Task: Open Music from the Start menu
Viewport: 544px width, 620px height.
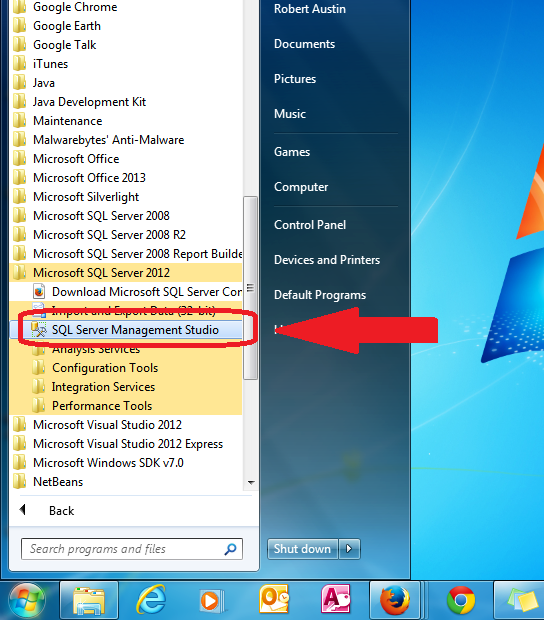Action: click(x=290, y=114)
